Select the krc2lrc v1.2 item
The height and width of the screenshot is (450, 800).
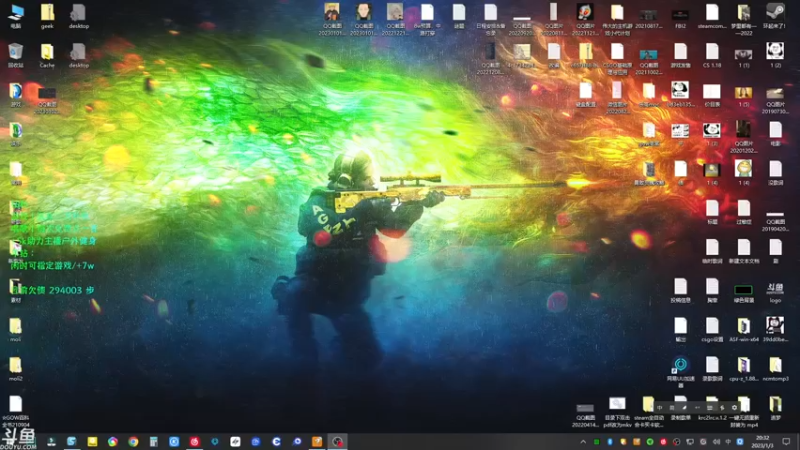tap(712, 408)
